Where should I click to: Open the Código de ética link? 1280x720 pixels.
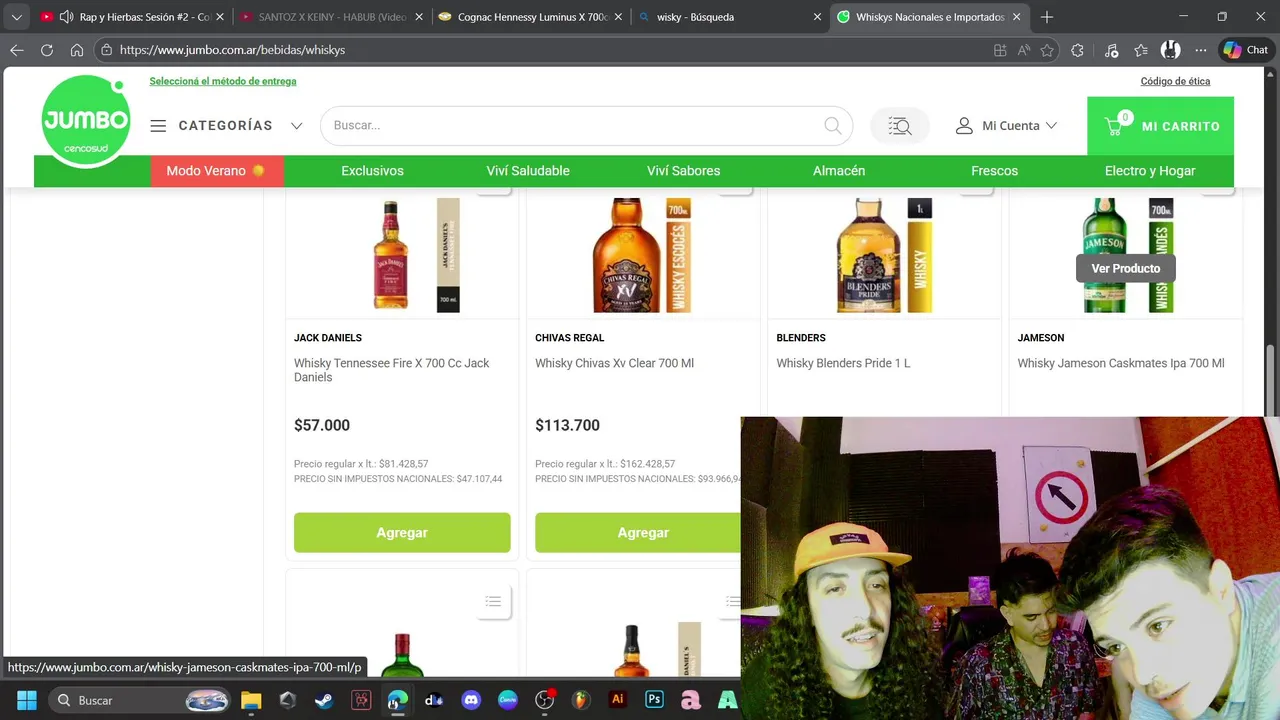[x=1175, y=81]
